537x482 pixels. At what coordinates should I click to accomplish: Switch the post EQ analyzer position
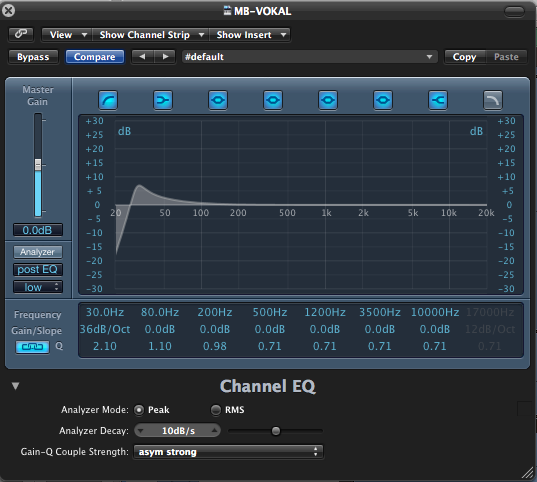38,270
